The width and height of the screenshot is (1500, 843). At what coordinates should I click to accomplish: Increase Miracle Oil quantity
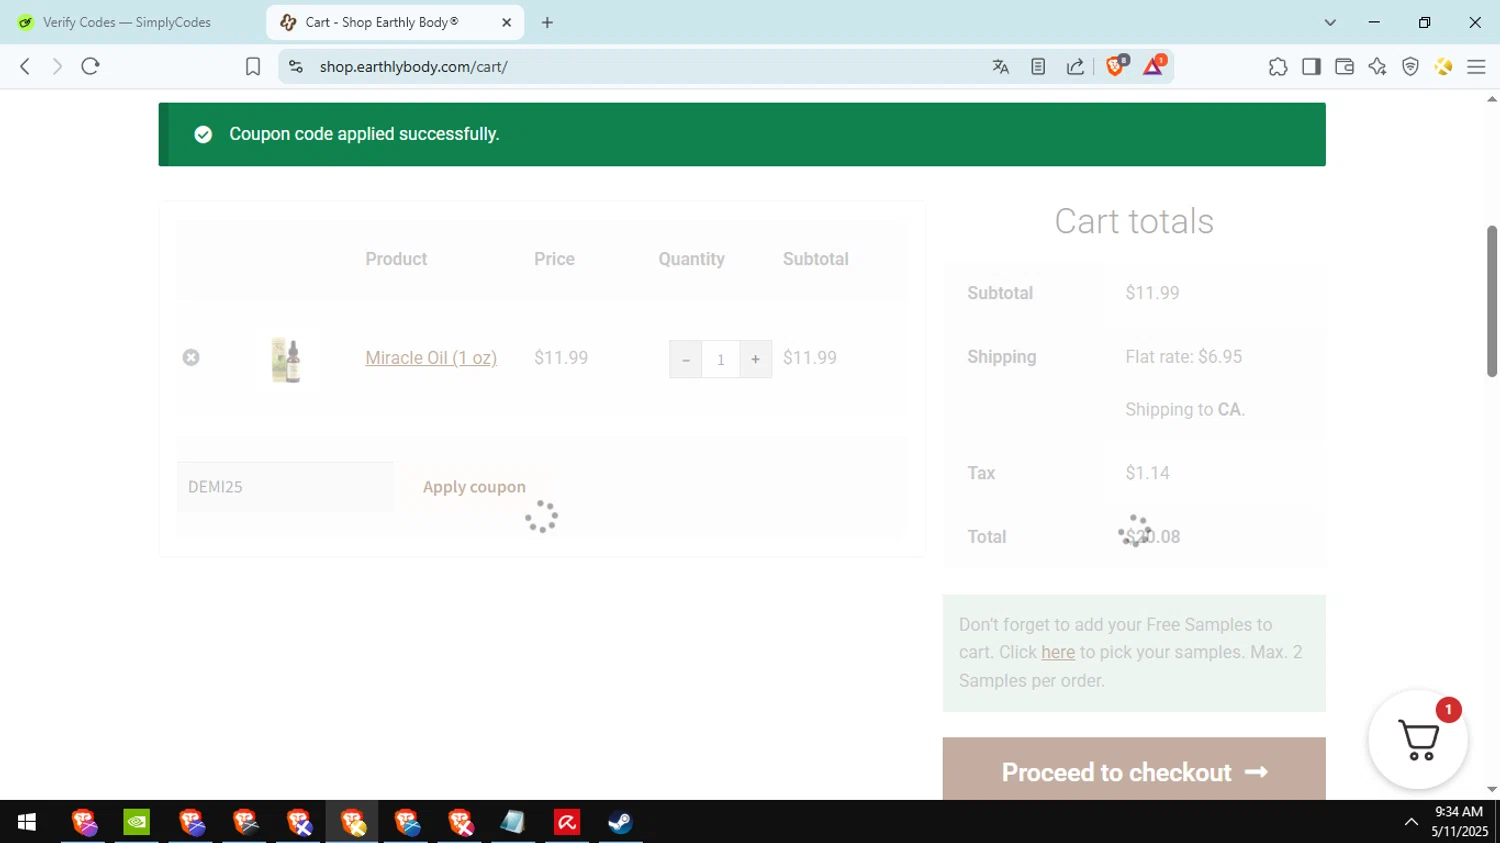click(x=755, y=359)
